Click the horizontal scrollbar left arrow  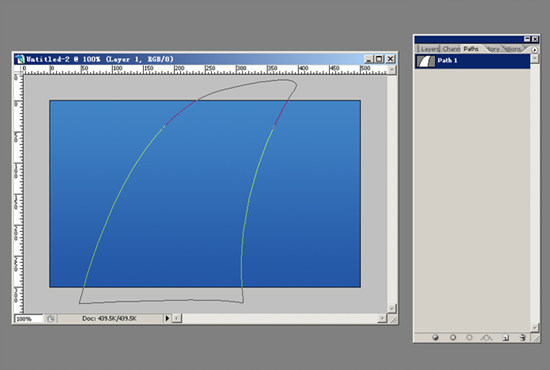click(x=177, y=318)
